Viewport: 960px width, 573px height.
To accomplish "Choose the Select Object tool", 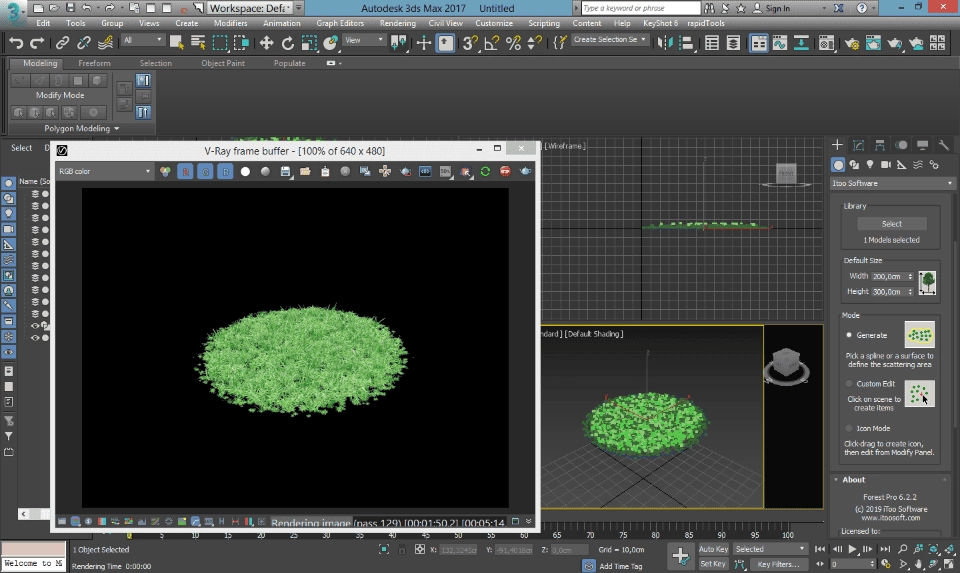I will coord(177,43).
